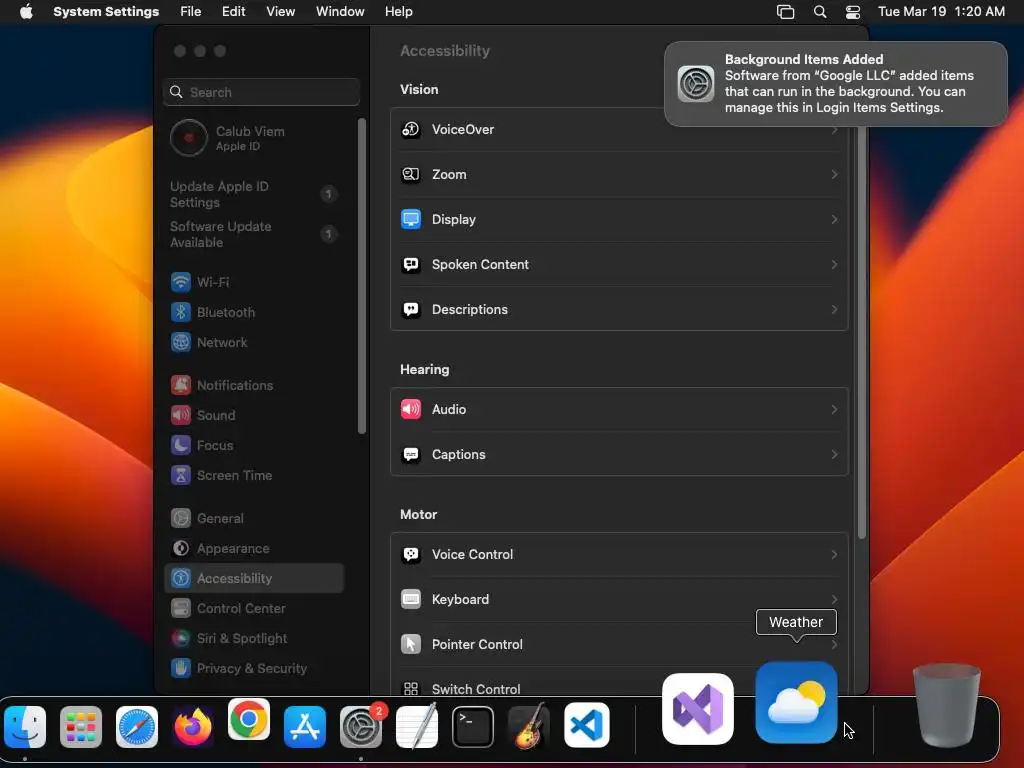Open the App Store from the Dock

click(305, 726)
